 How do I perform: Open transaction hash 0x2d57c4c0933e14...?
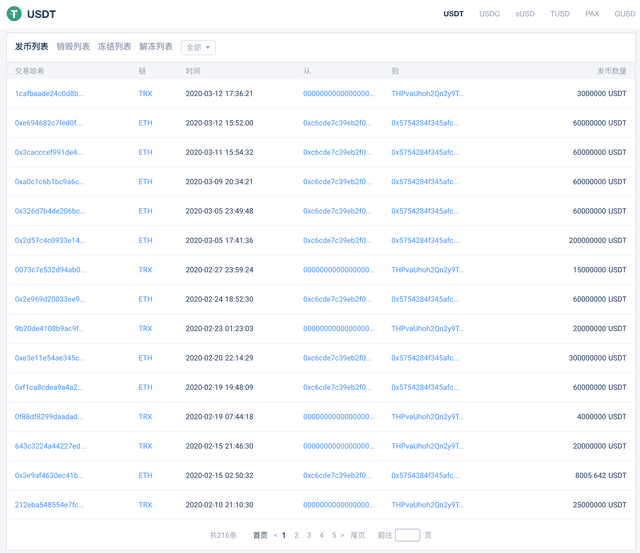click(50, 240)
